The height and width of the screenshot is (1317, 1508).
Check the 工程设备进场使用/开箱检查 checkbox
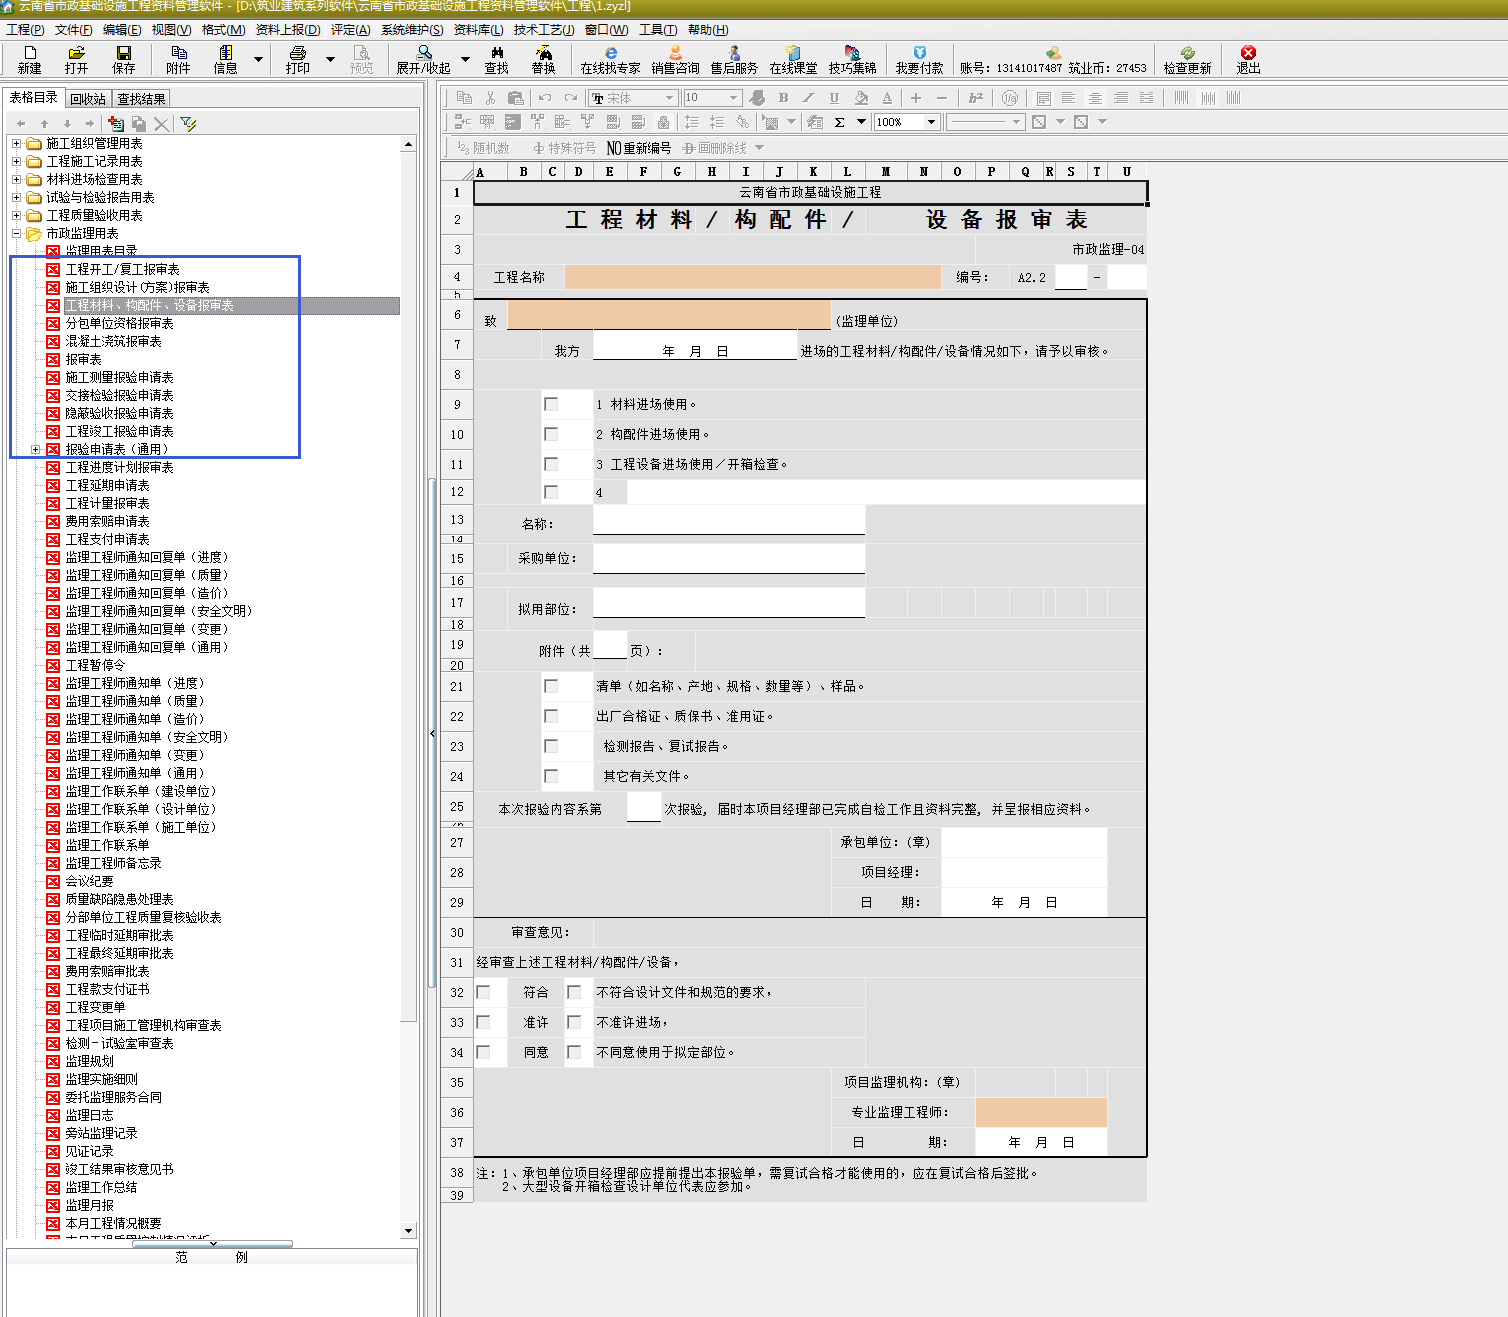pos(551,464)
